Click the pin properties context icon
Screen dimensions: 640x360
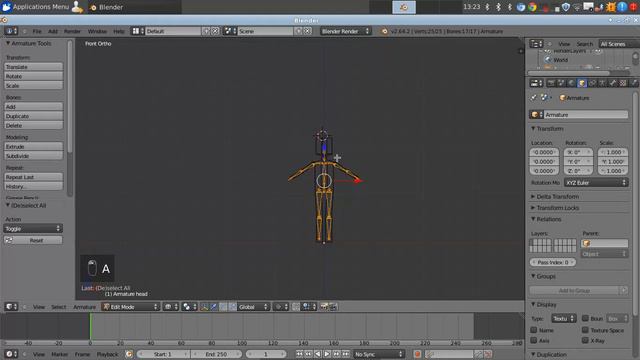point(533,98)
